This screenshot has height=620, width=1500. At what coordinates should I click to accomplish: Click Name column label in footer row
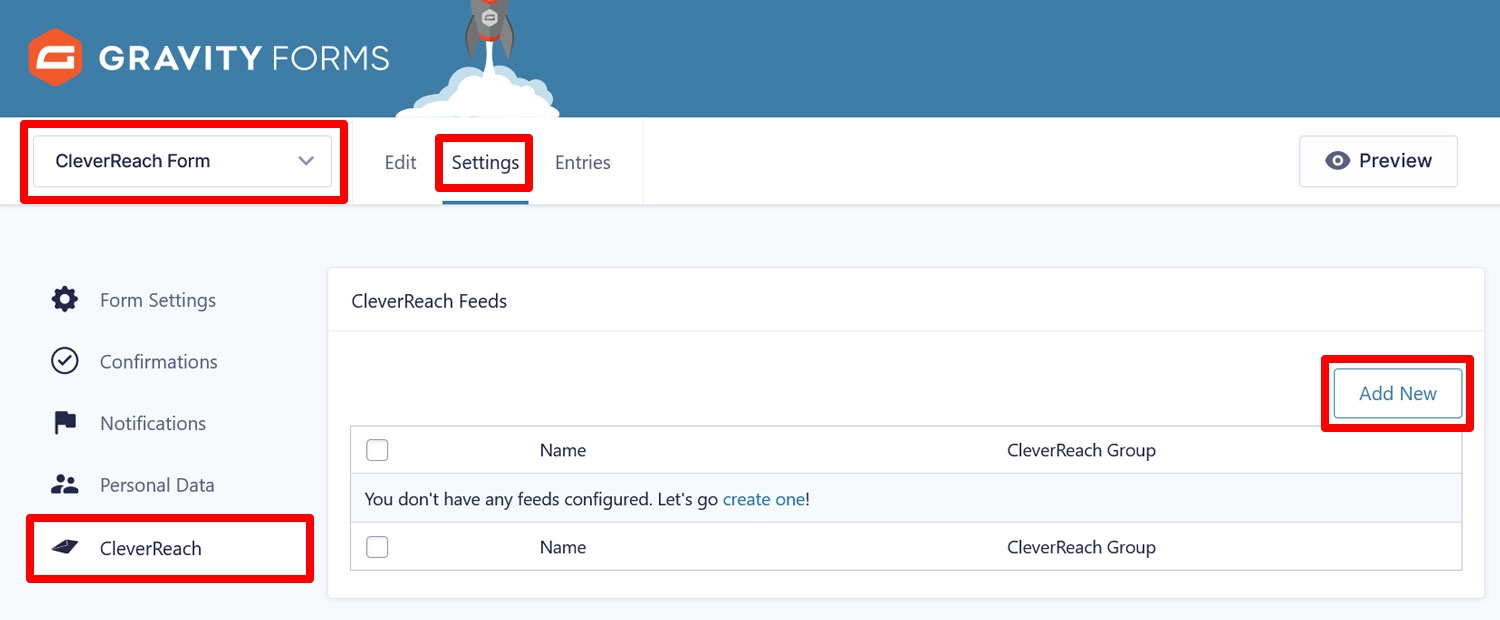click(x=563, y=547)
